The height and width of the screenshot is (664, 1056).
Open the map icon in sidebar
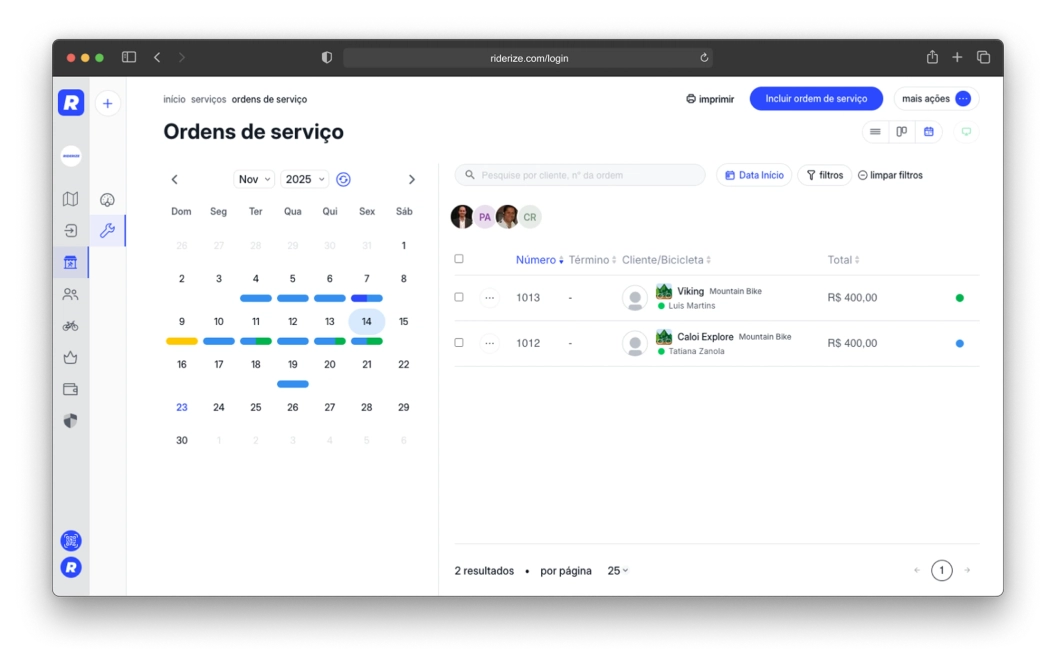tap(70, 199)
